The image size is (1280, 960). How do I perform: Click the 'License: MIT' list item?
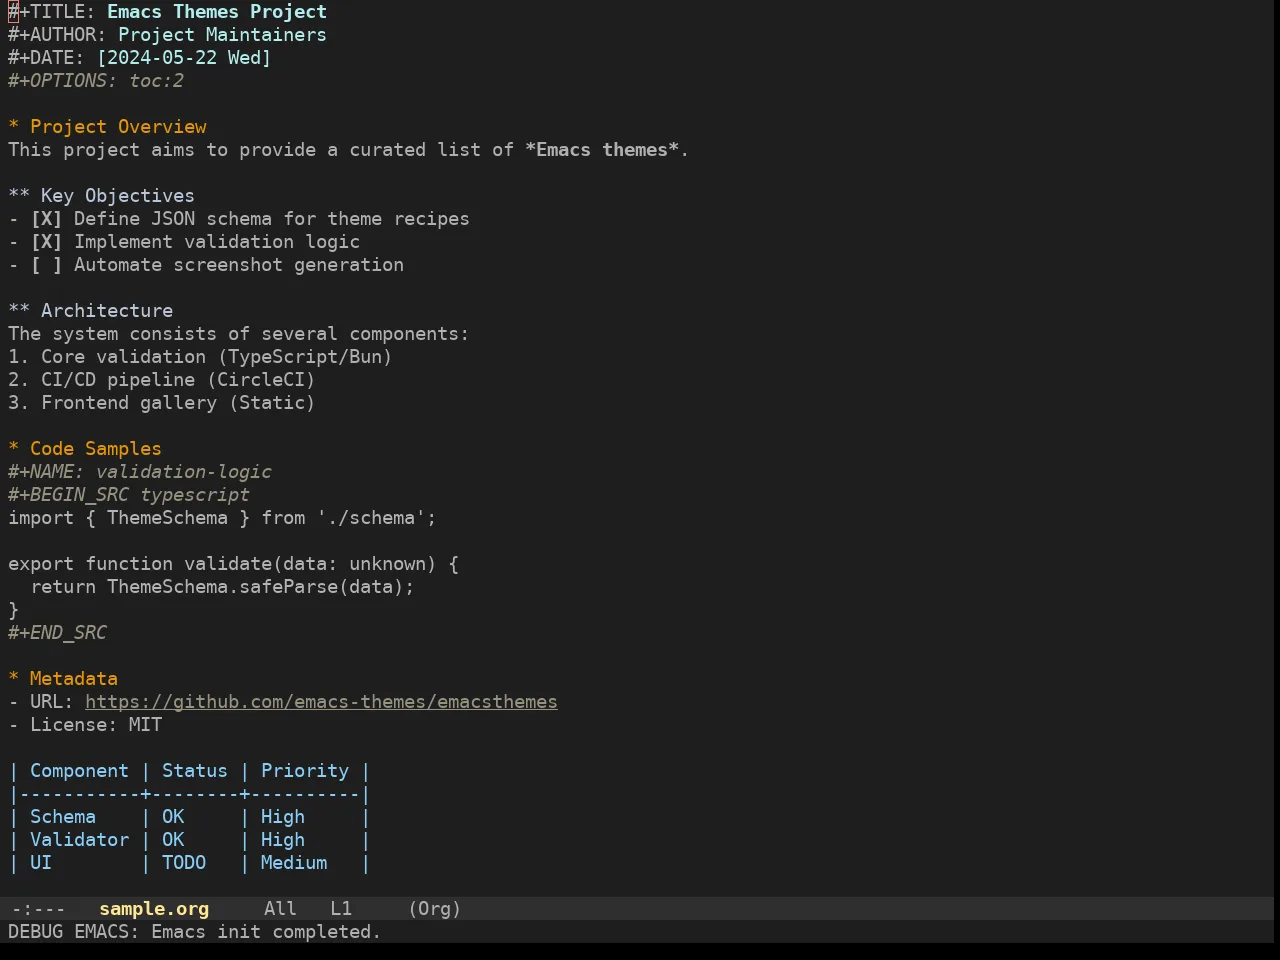[85, 725]
